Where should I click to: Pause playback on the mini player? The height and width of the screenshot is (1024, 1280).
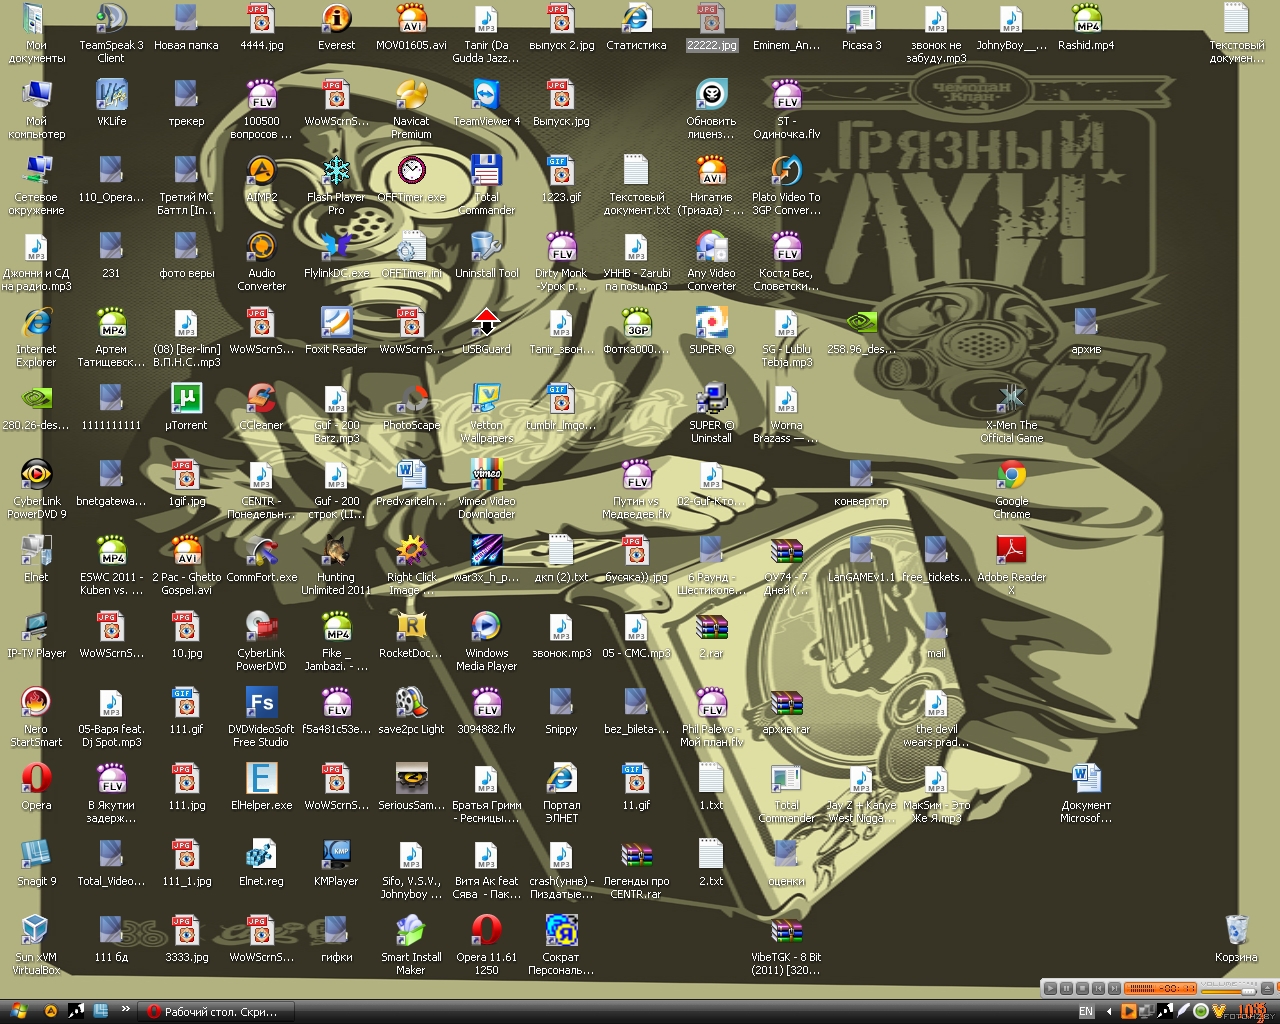point(1066,988)
